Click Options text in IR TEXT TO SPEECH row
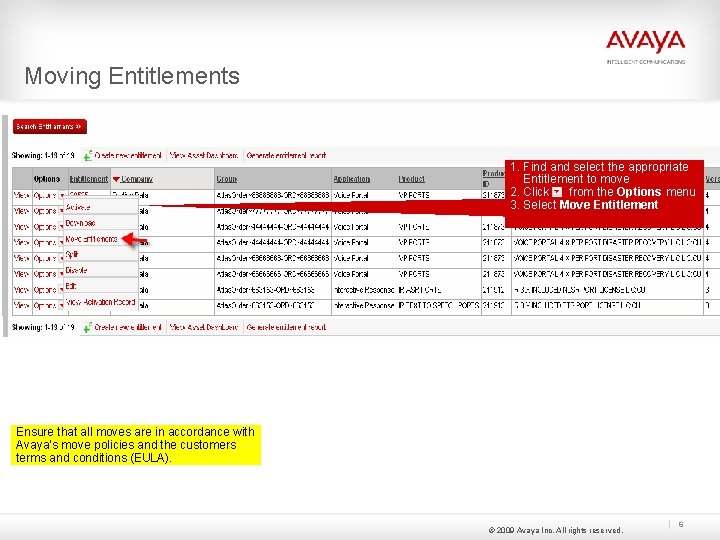Image resolution: width=720 pixels, height=540 pixels. (45, 305)
